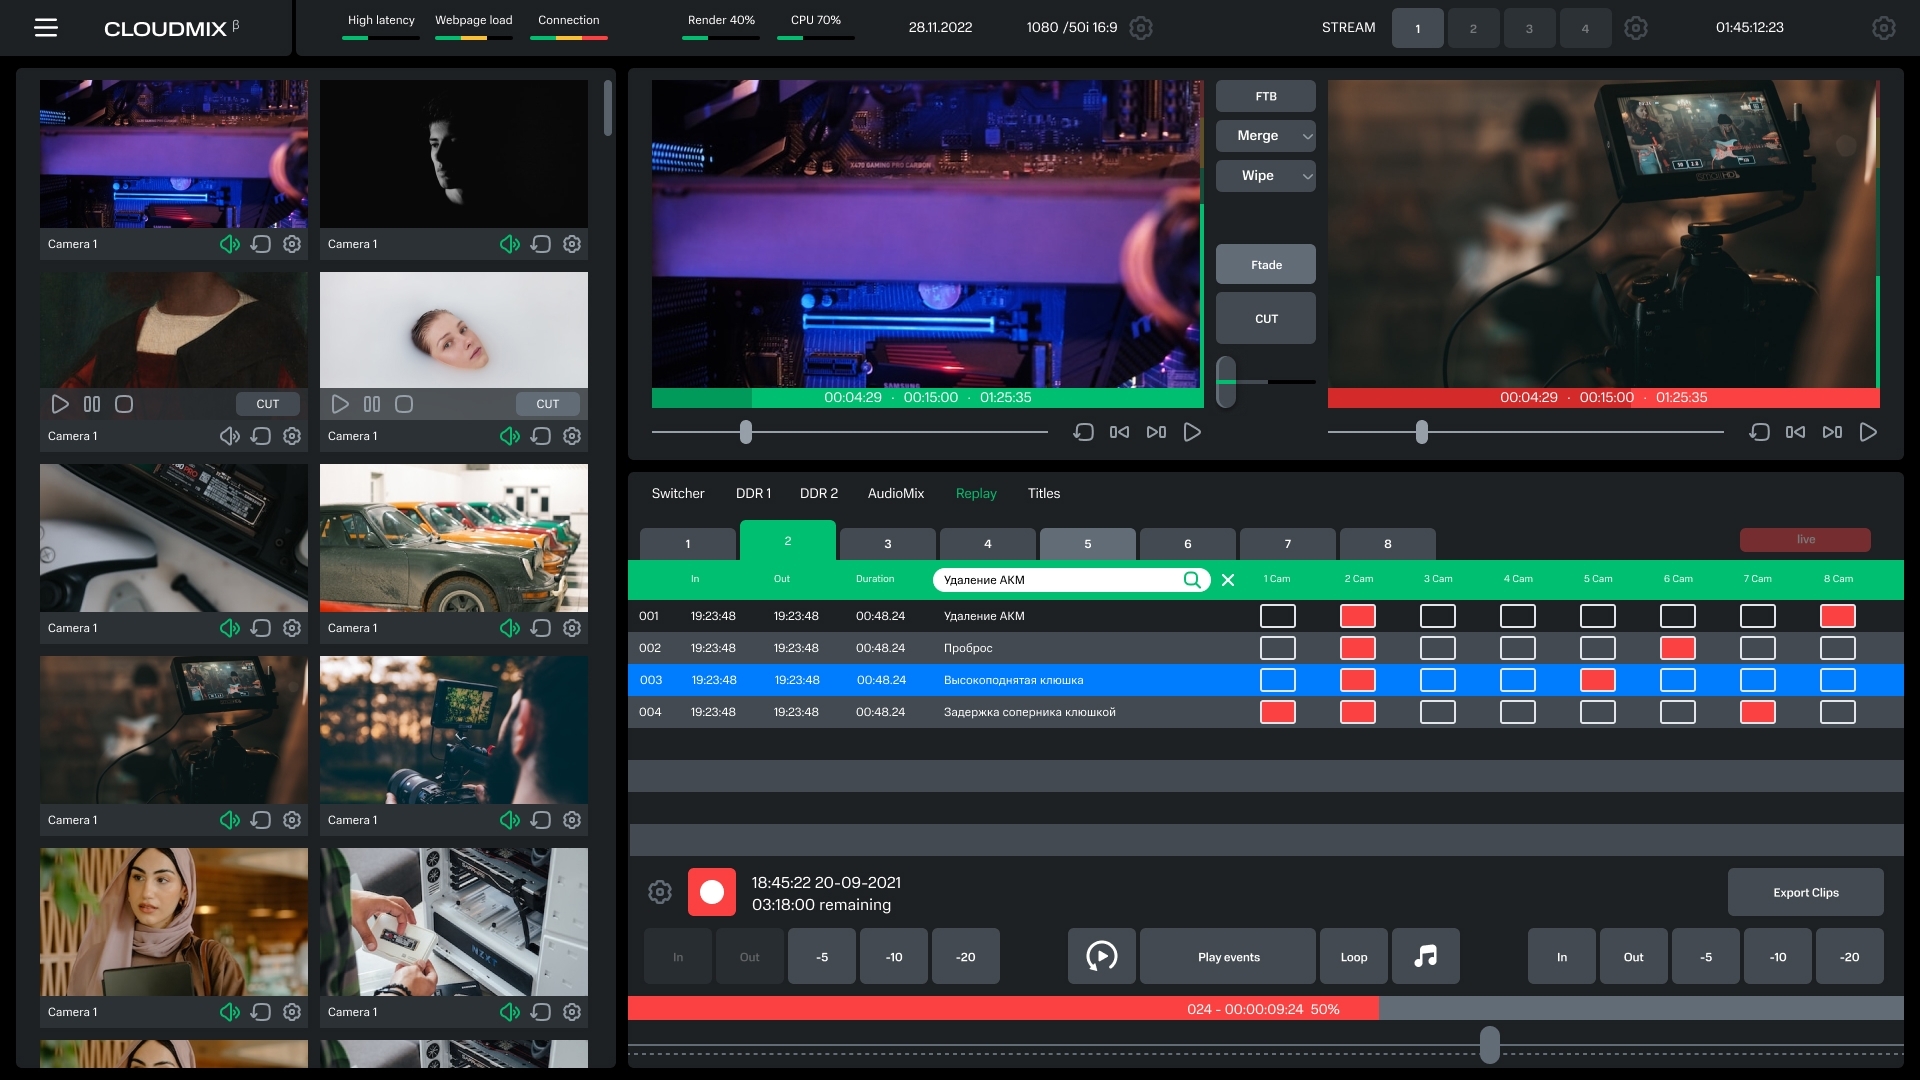Toggle 8 Cam checkbox for clip 002
This screenshot has width=1920, height=1080.
1837,648
